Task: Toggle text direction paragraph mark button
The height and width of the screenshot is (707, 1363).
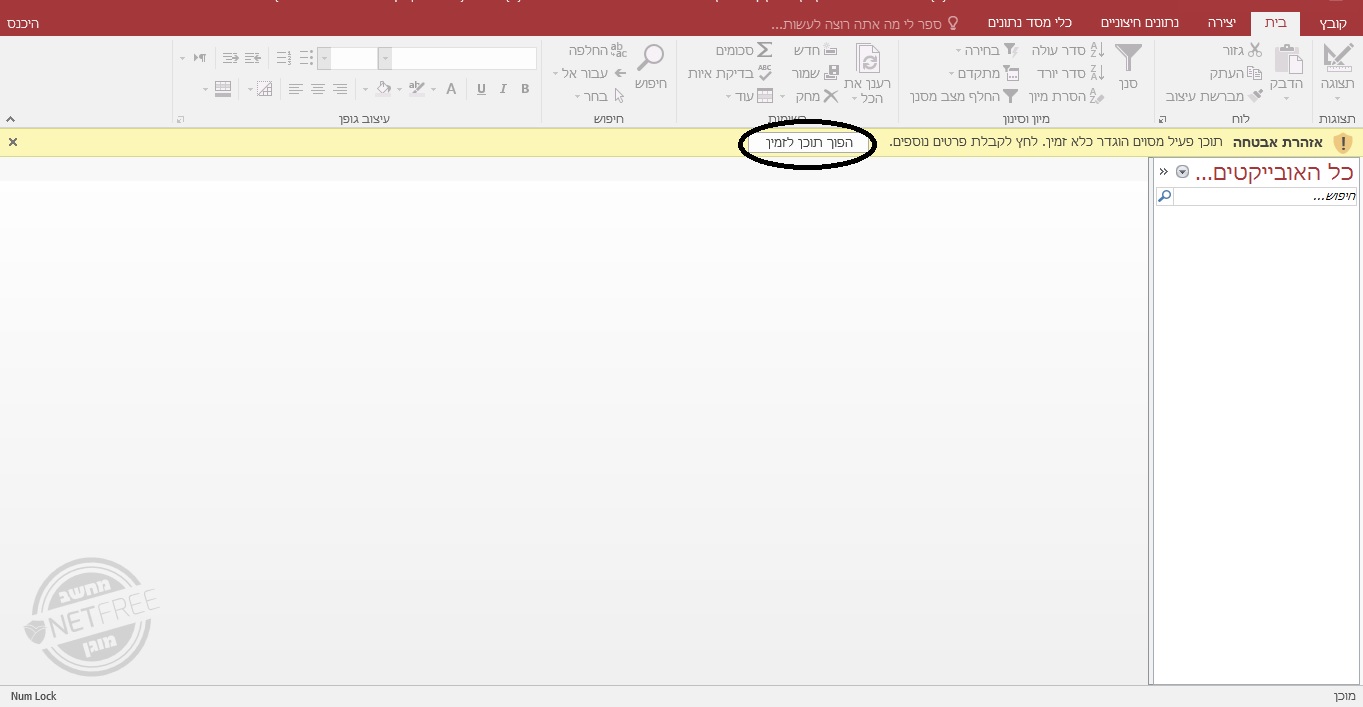Action: click(x=200, y=58)
